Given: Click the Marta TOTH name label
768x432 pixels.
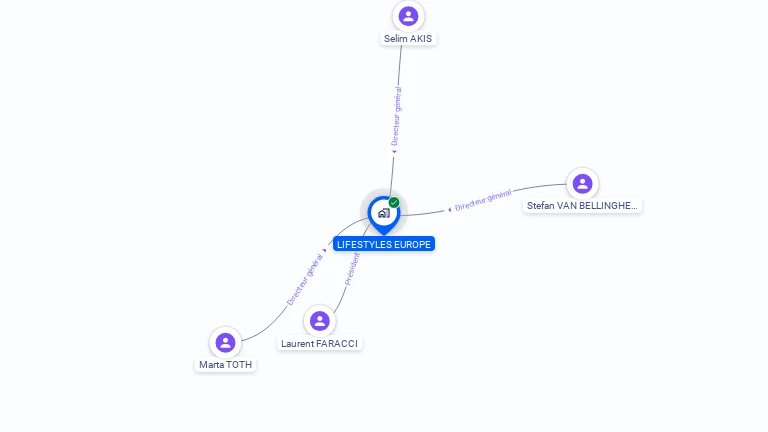Looking at the screenshot, I should coord(225,365).
